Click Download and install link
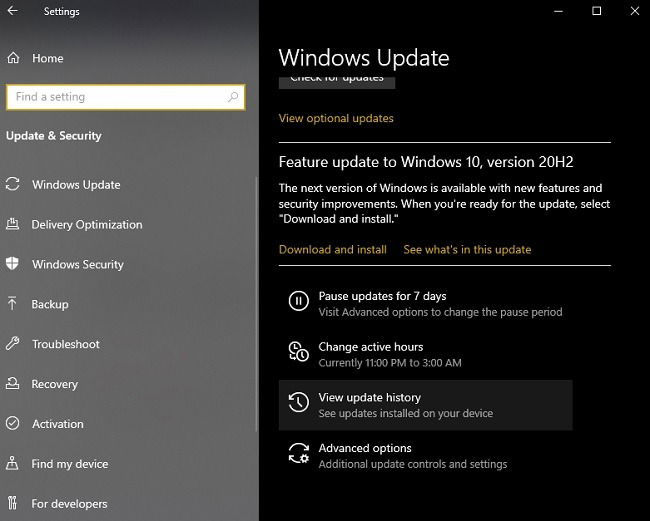Viewport: 650px width, 521px height. point(333,250)
